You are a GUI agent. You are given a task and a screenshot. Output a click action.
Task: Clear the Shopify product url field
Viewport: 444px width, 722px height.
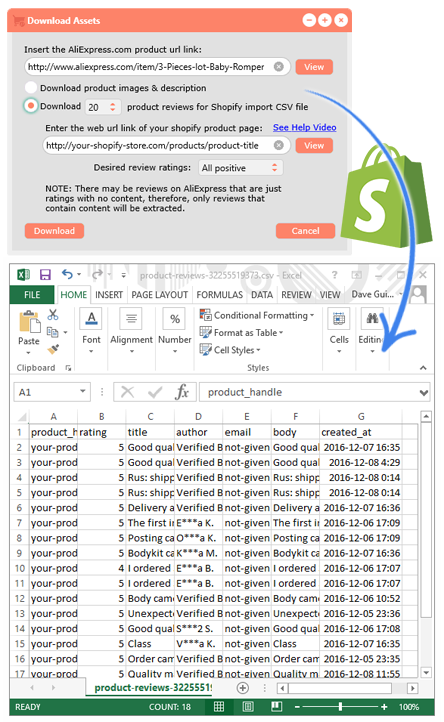coord(279,146)
